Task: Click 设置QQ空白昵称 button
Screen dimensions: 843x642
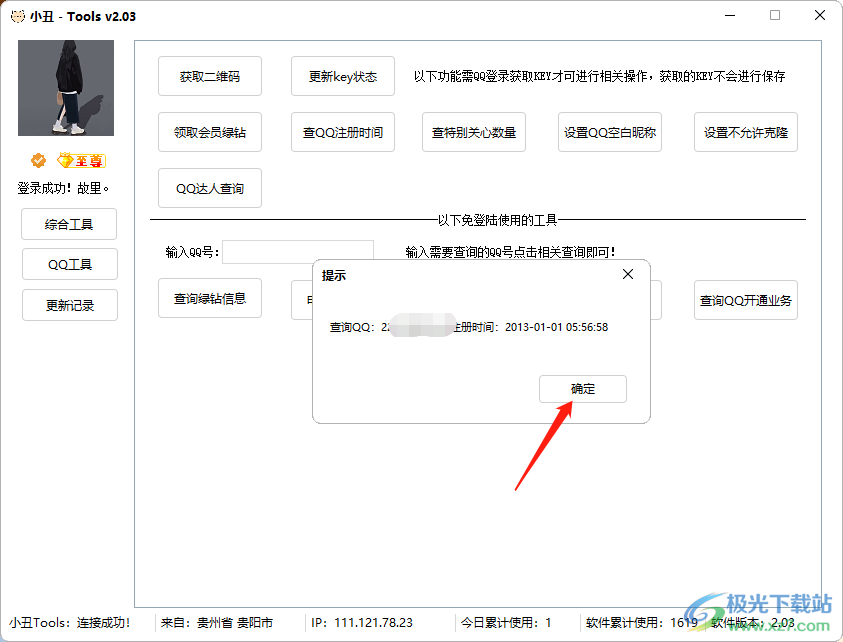Action: coord(610,132)
